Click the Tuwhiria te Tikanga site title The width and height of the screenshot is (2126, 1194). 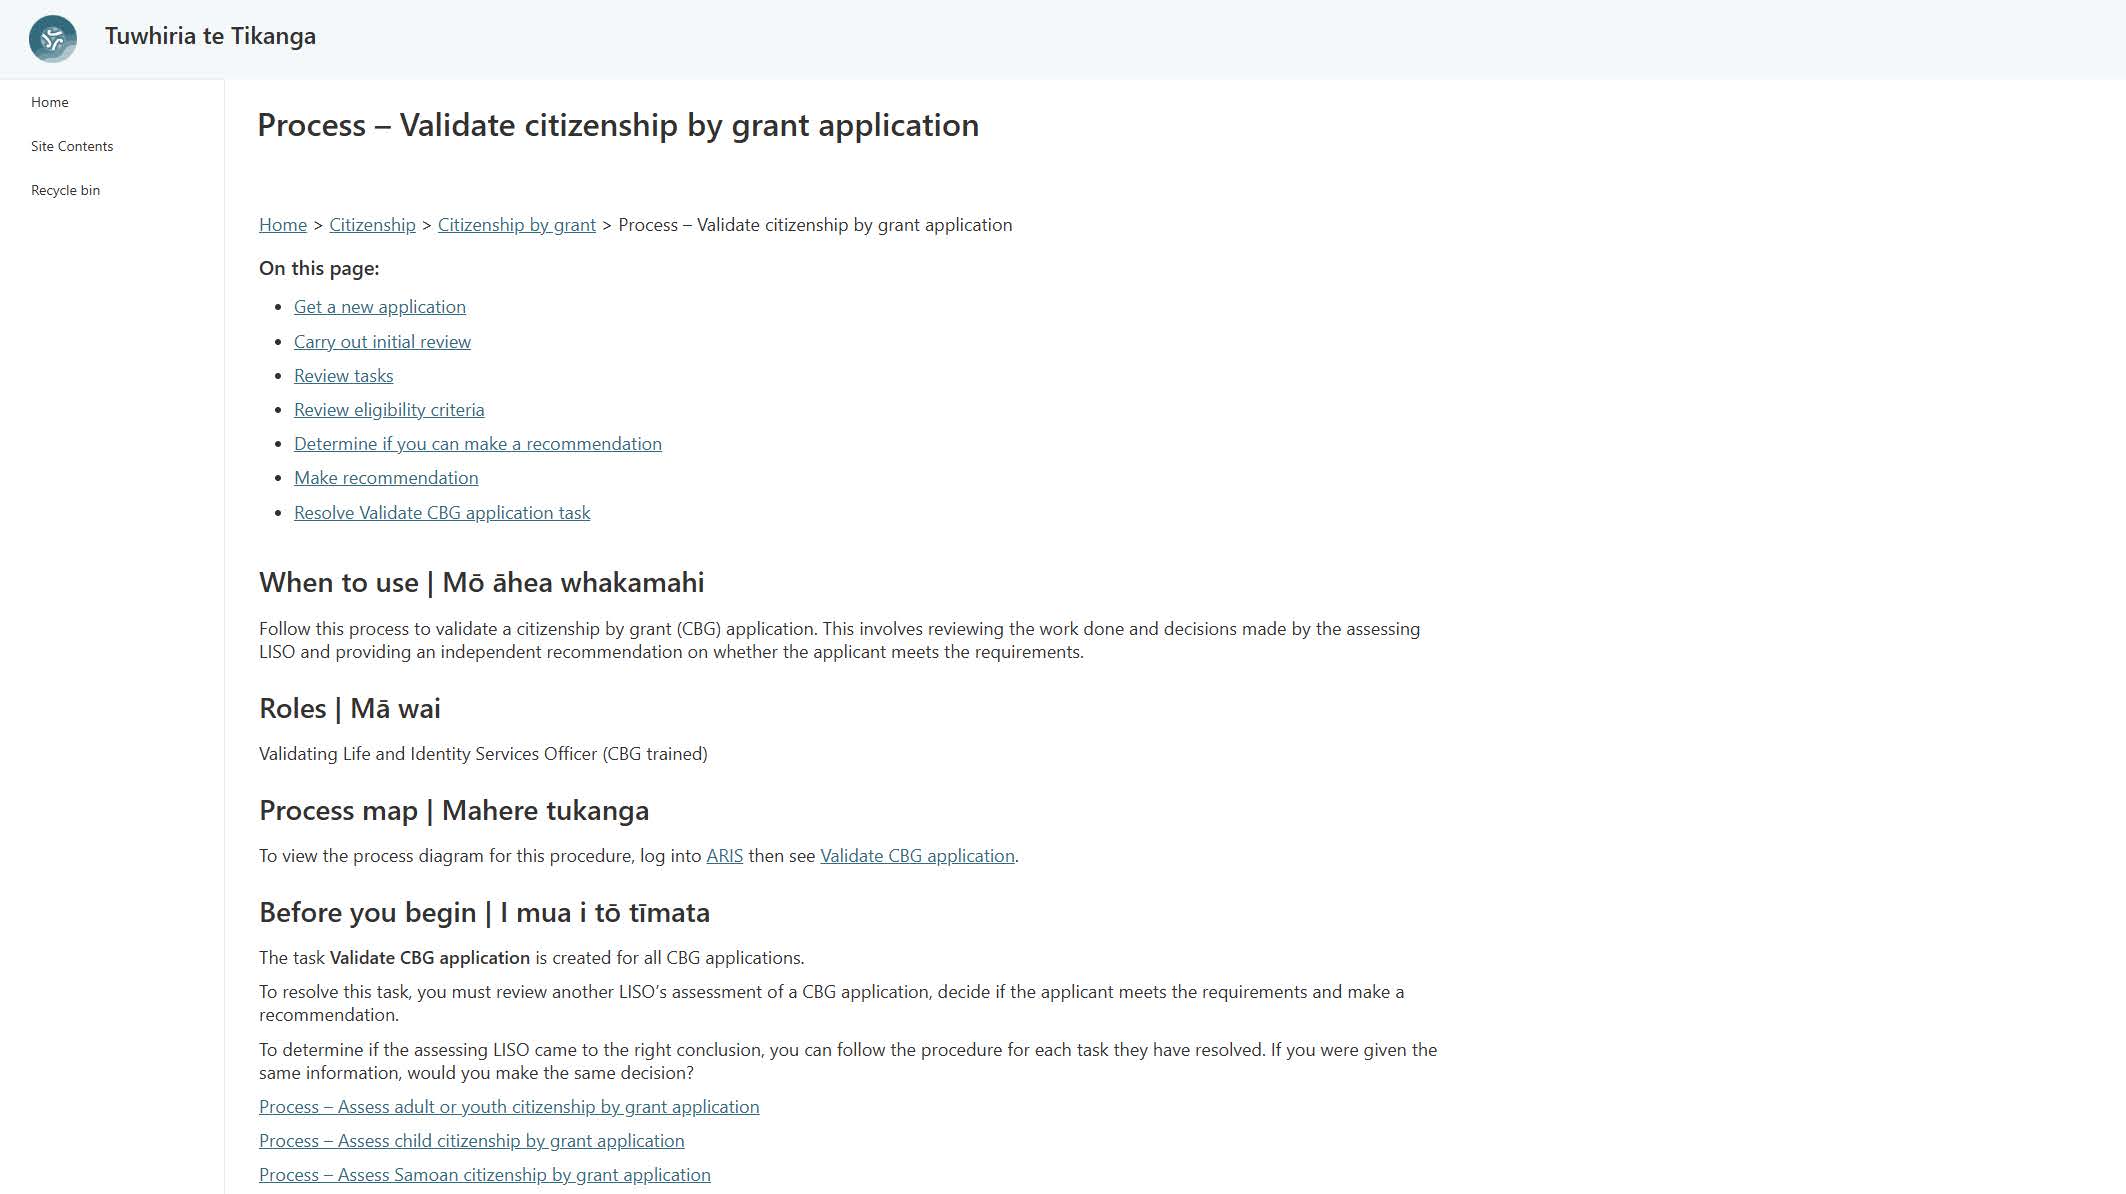click(210, 36)
